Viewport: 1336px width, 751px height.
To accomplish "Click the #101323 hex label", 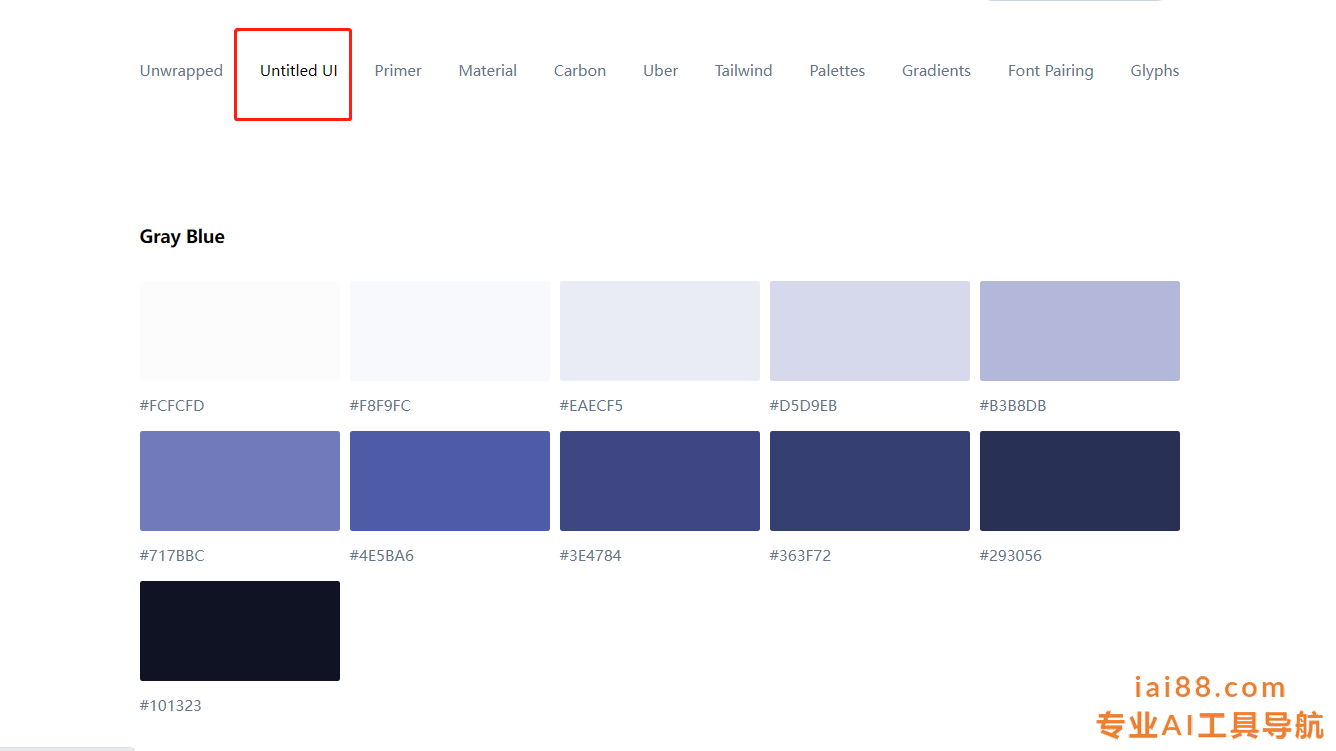I will click(x=171, y=706).
